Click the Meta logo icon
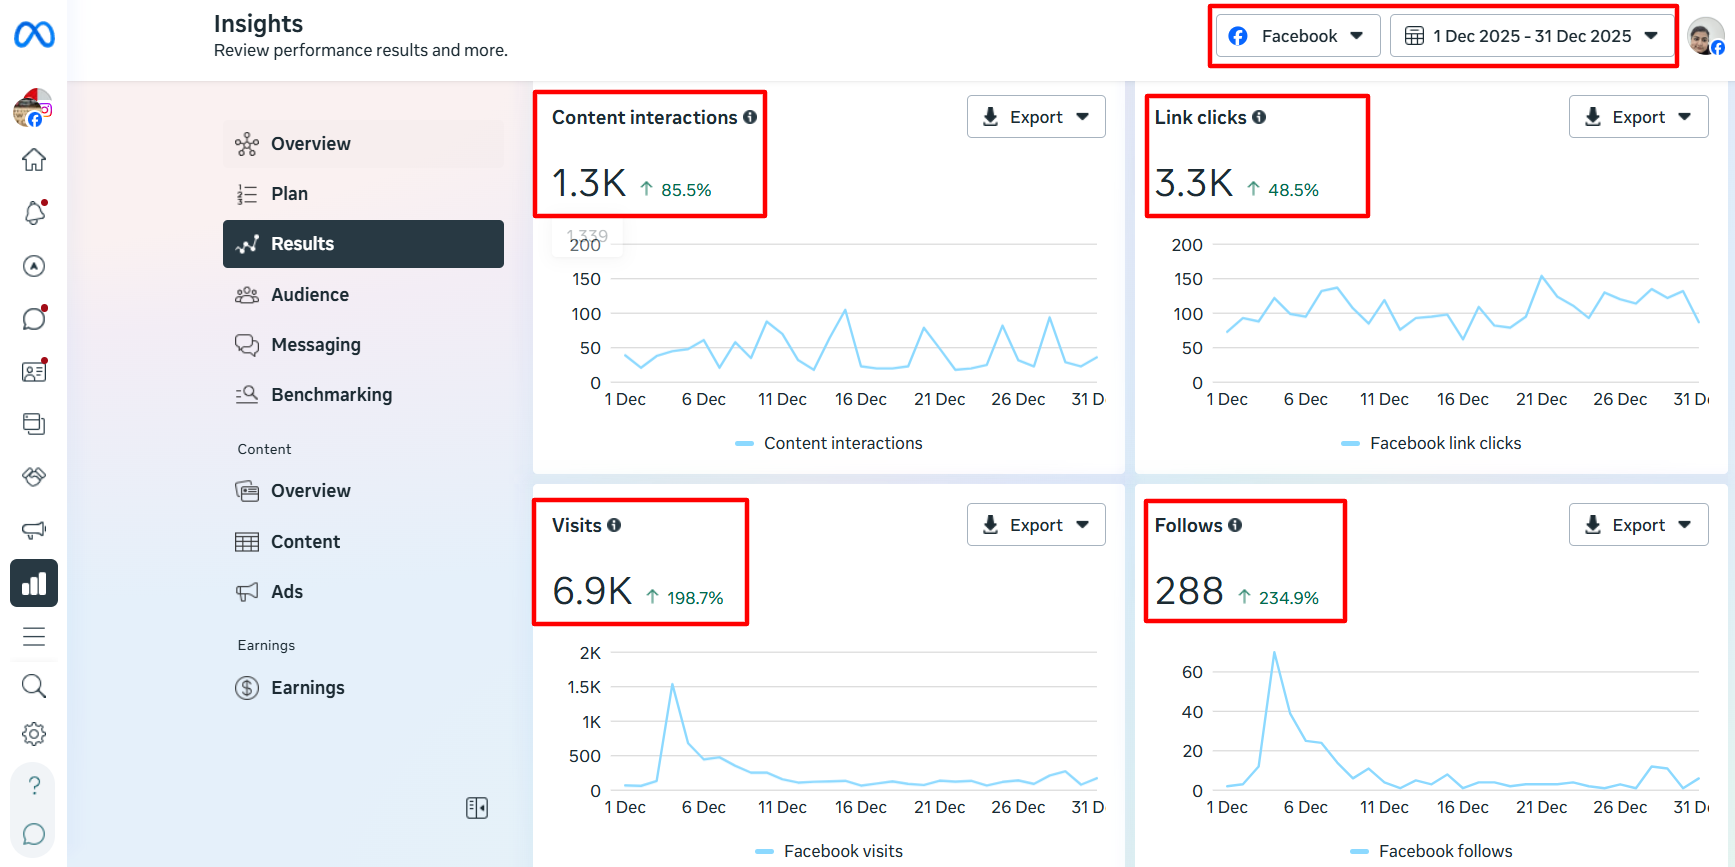The width and height of the screenshot is (1735, 867). [x=34, y=35]
